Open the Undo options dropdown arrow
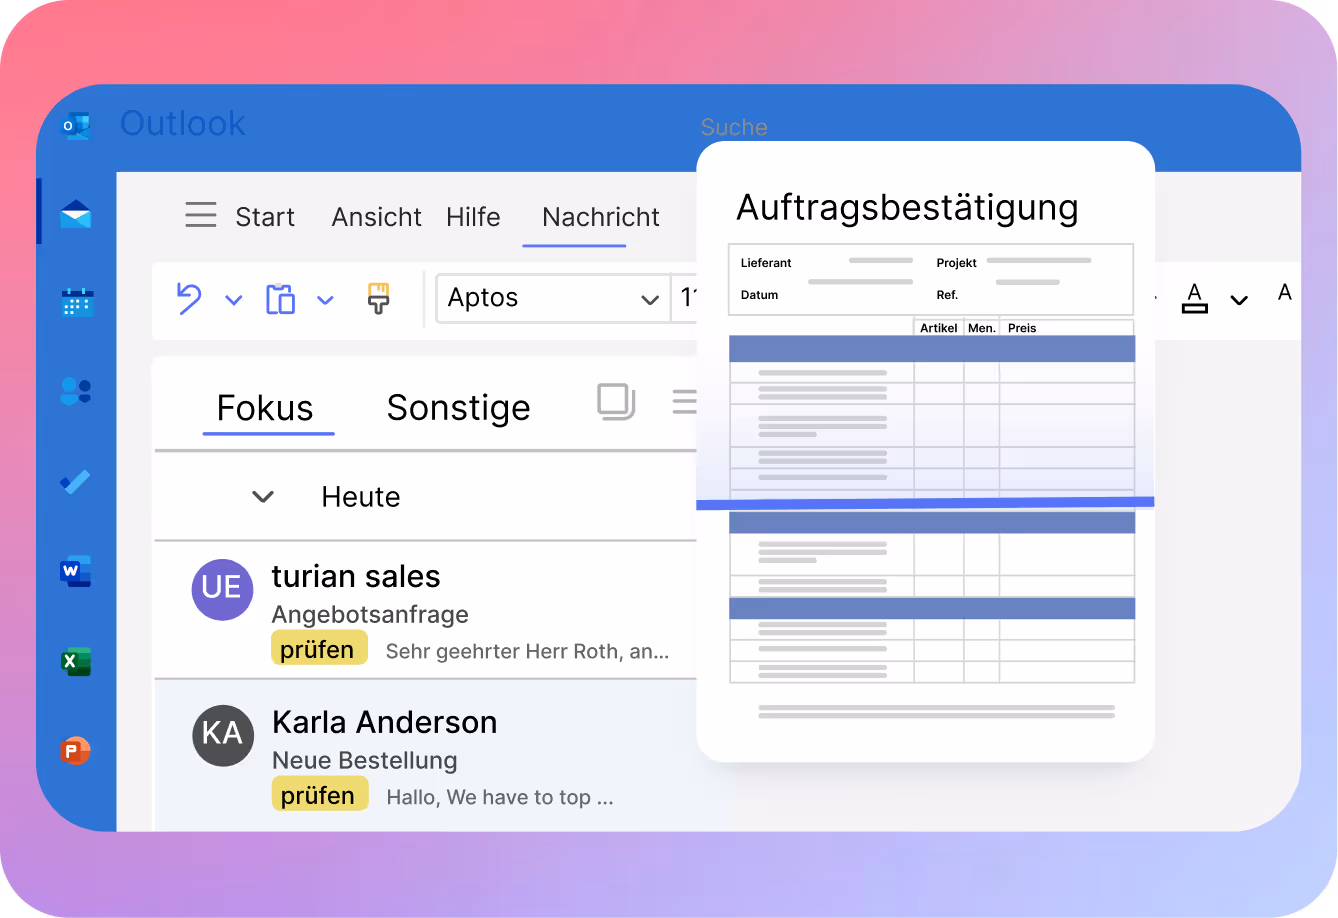Image resolution: width=1338 pixels, height=918 pixels. [x=234, y=300]
